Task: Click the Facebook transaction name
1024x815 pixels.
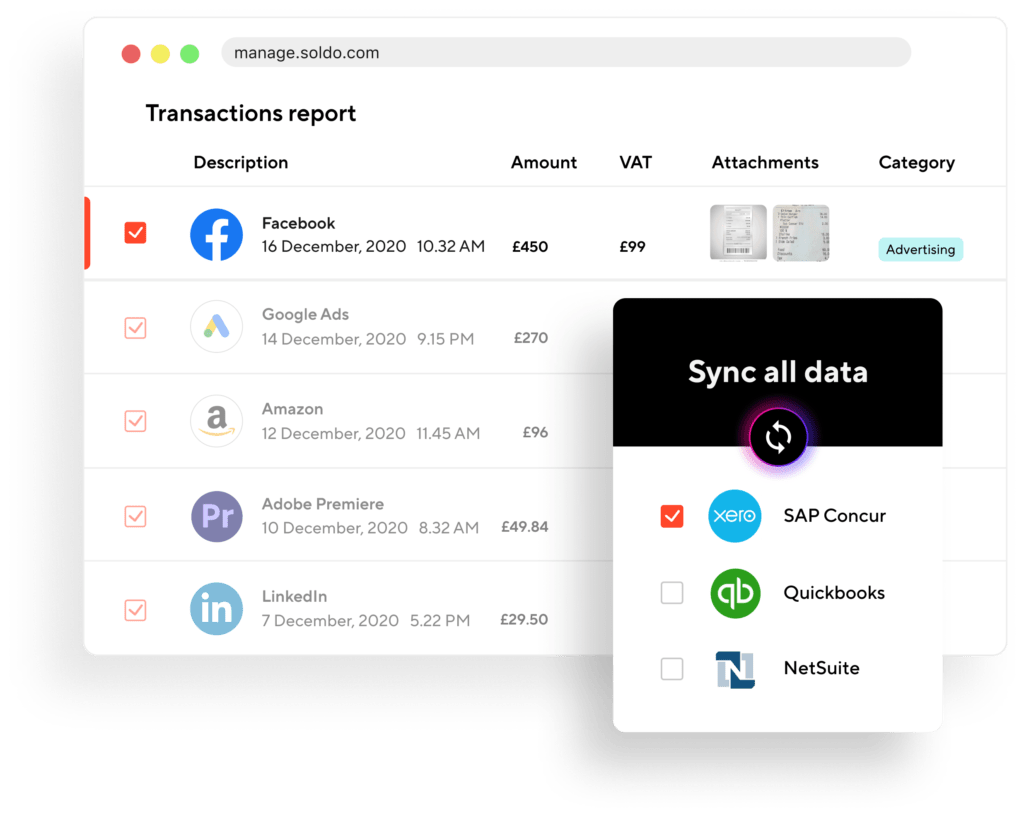Action: (298, 223)
